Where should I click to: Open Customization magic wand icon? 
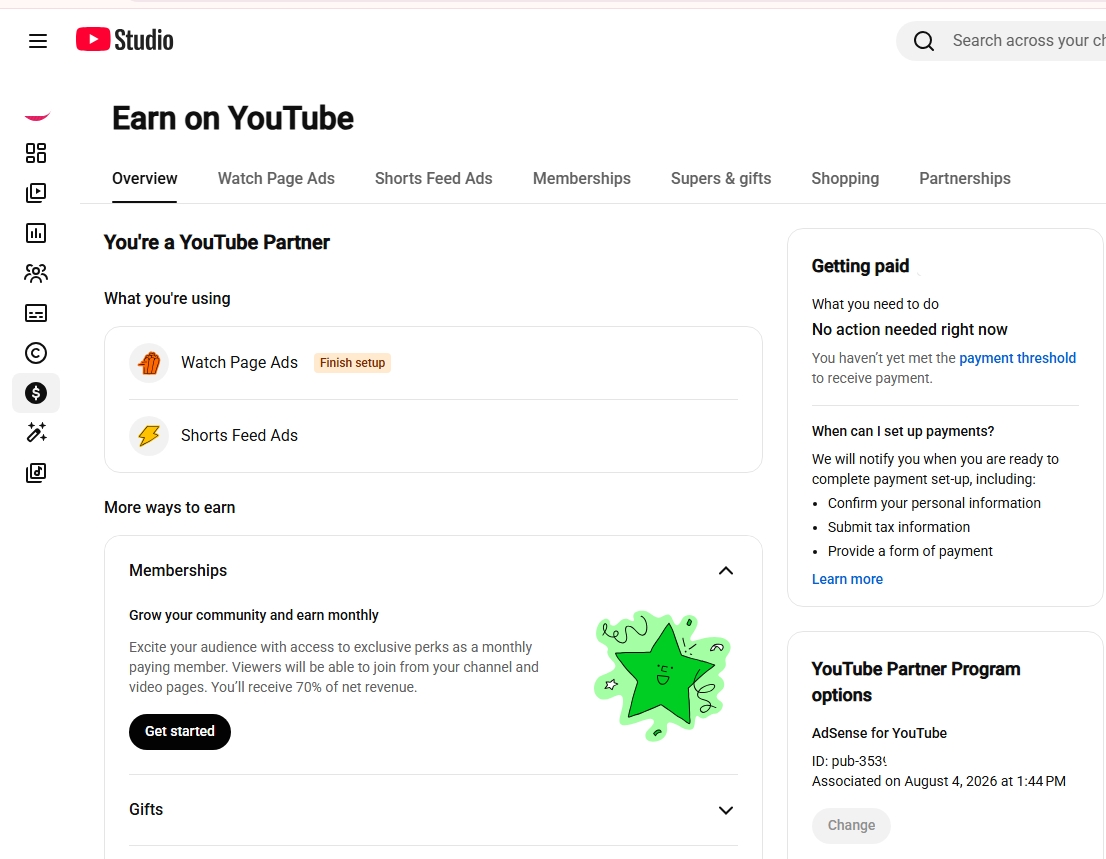(36, 432)
